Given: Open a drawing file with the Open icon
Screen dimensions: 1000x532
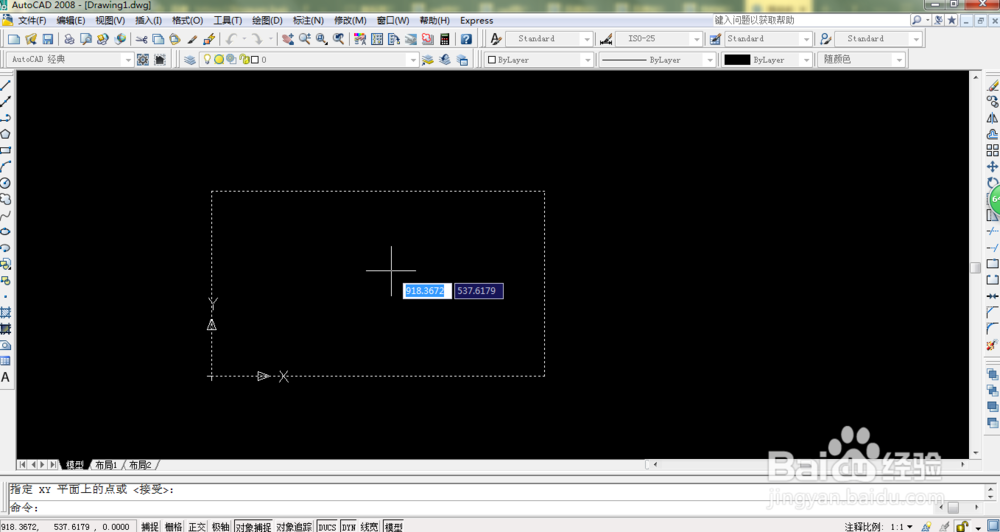Looking at the screenshot, I should [x=31, y=39].
